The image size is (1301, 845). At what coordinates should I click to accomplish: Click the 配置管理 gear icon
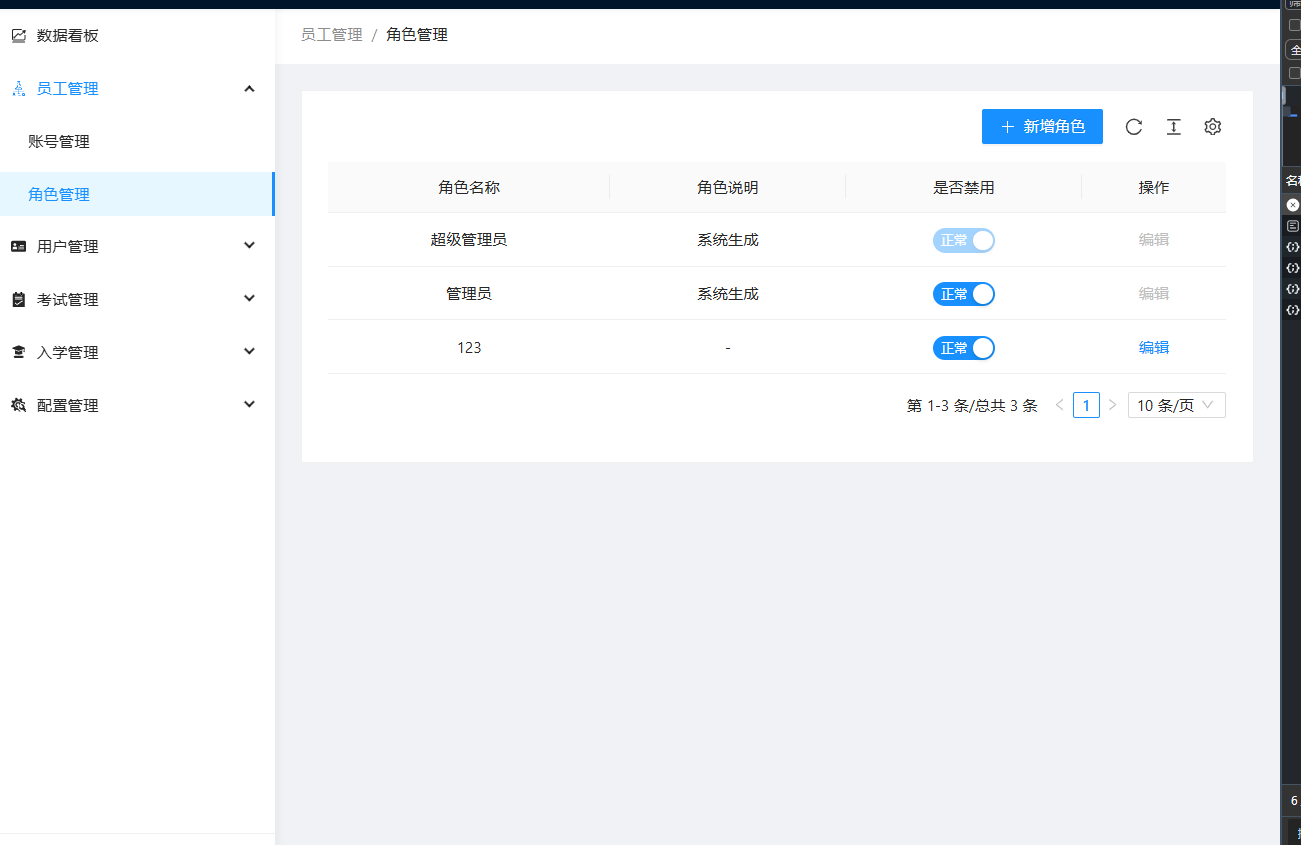[18, 406]
